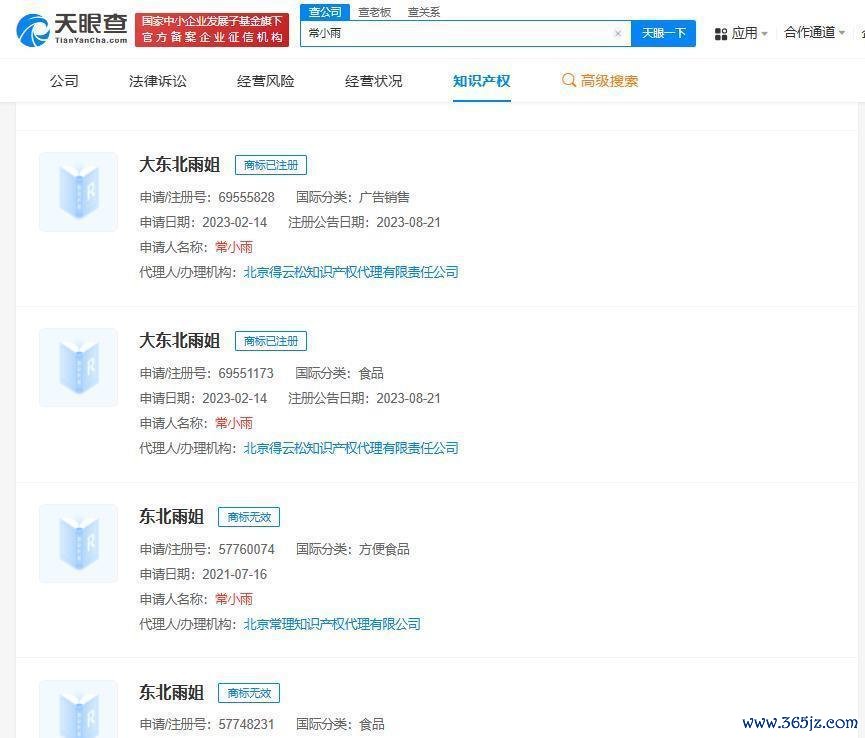This screenshot has height=738, width=865.
Task: Click the 东北雨姐 trademark image for 57760074
Action: pyautogui.click(x=78, y=544)
